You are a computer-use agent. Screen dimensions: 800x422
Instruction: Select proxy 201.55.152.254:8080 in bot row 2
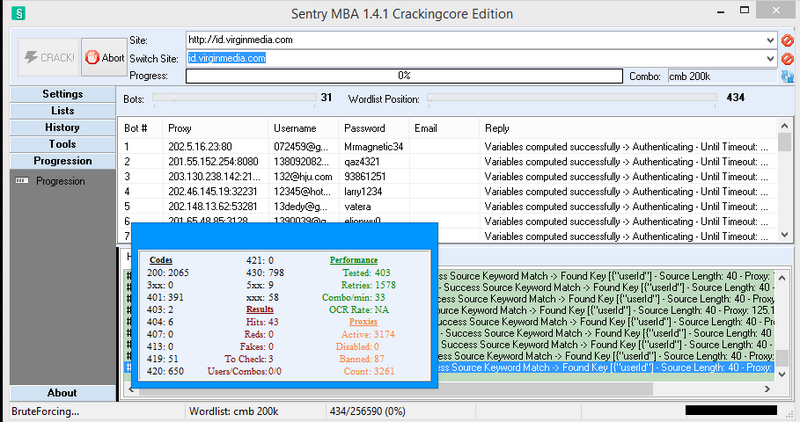(x=213, y=162)
